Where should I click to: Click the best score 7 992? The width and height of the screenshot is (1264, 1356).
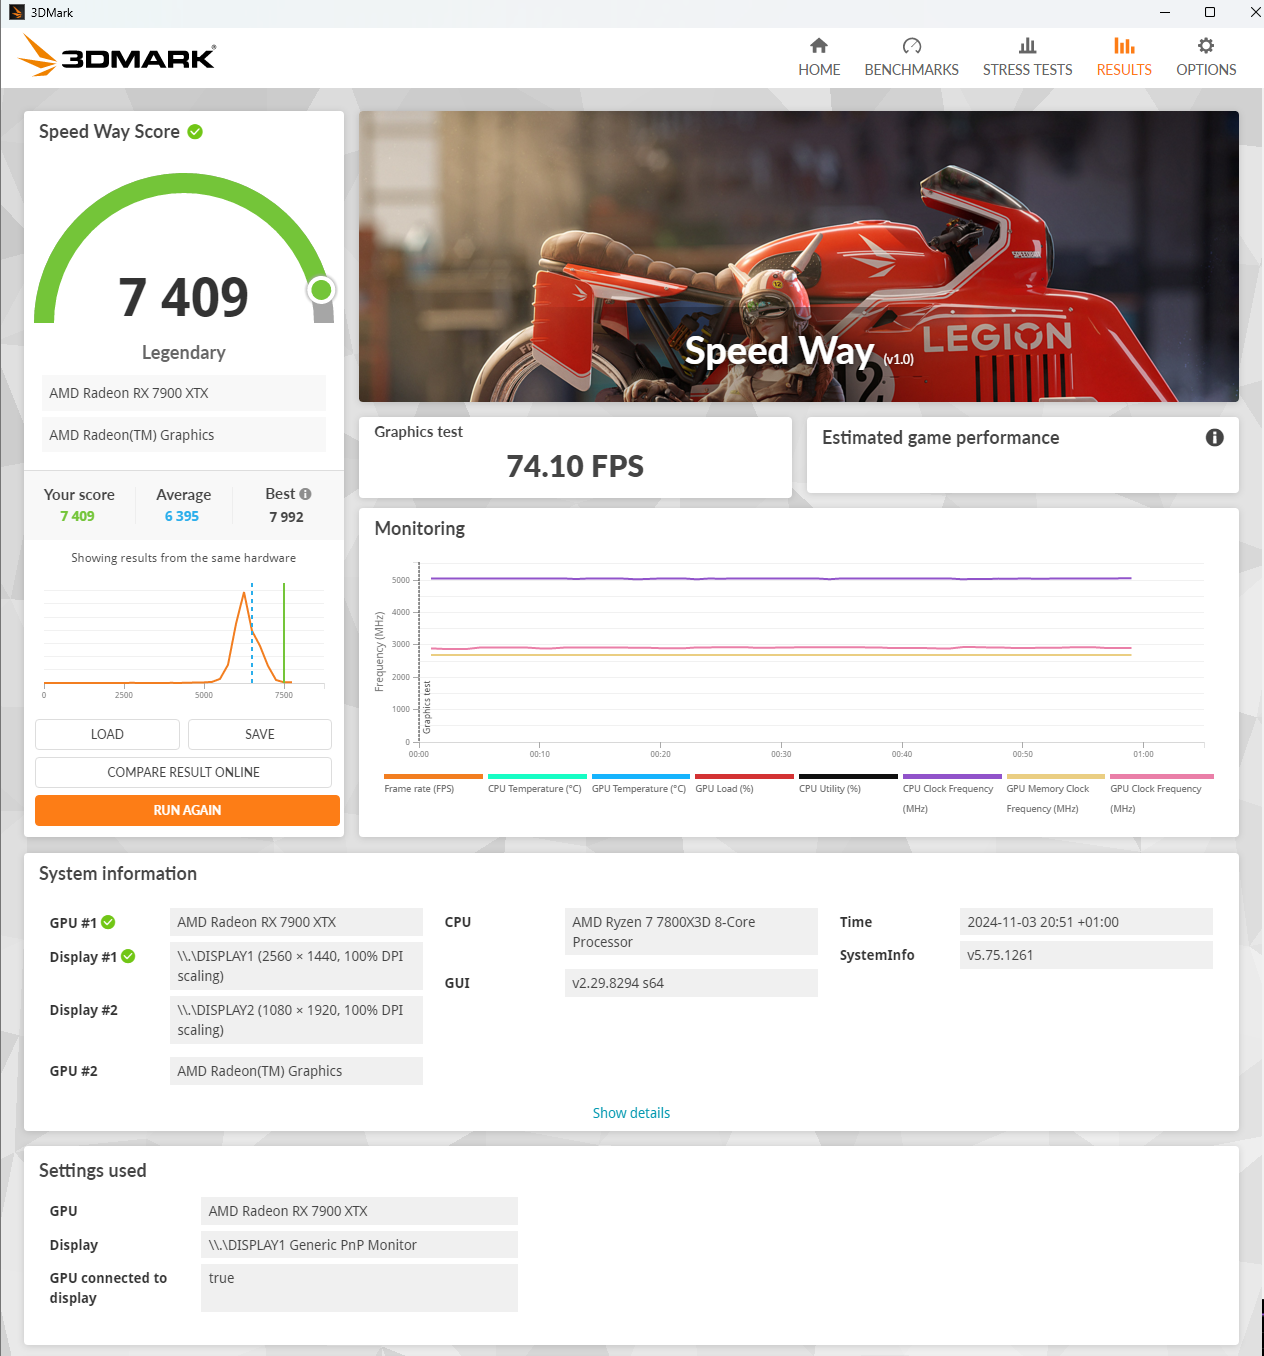click(x=286, y=517)
